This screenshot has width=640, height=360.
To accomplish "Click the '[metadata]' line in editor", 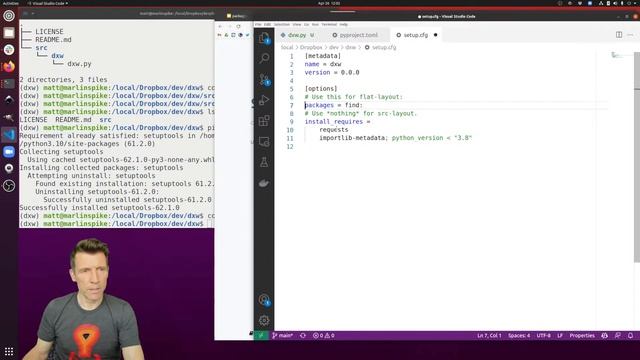I will coord(322,56).
